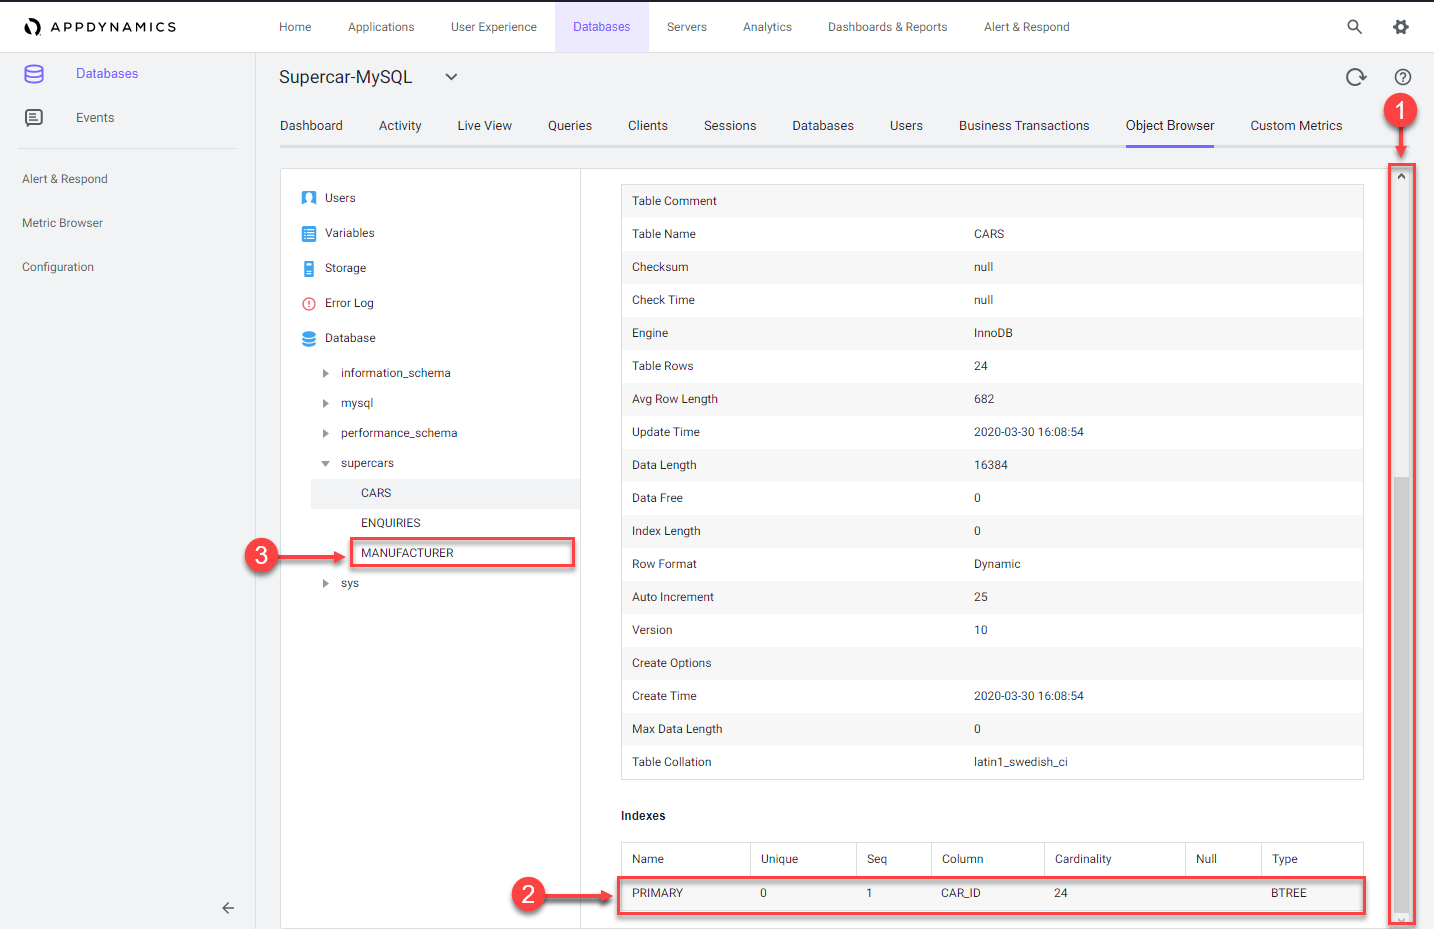Switch to the Databases sub-tab

point(823,126)
